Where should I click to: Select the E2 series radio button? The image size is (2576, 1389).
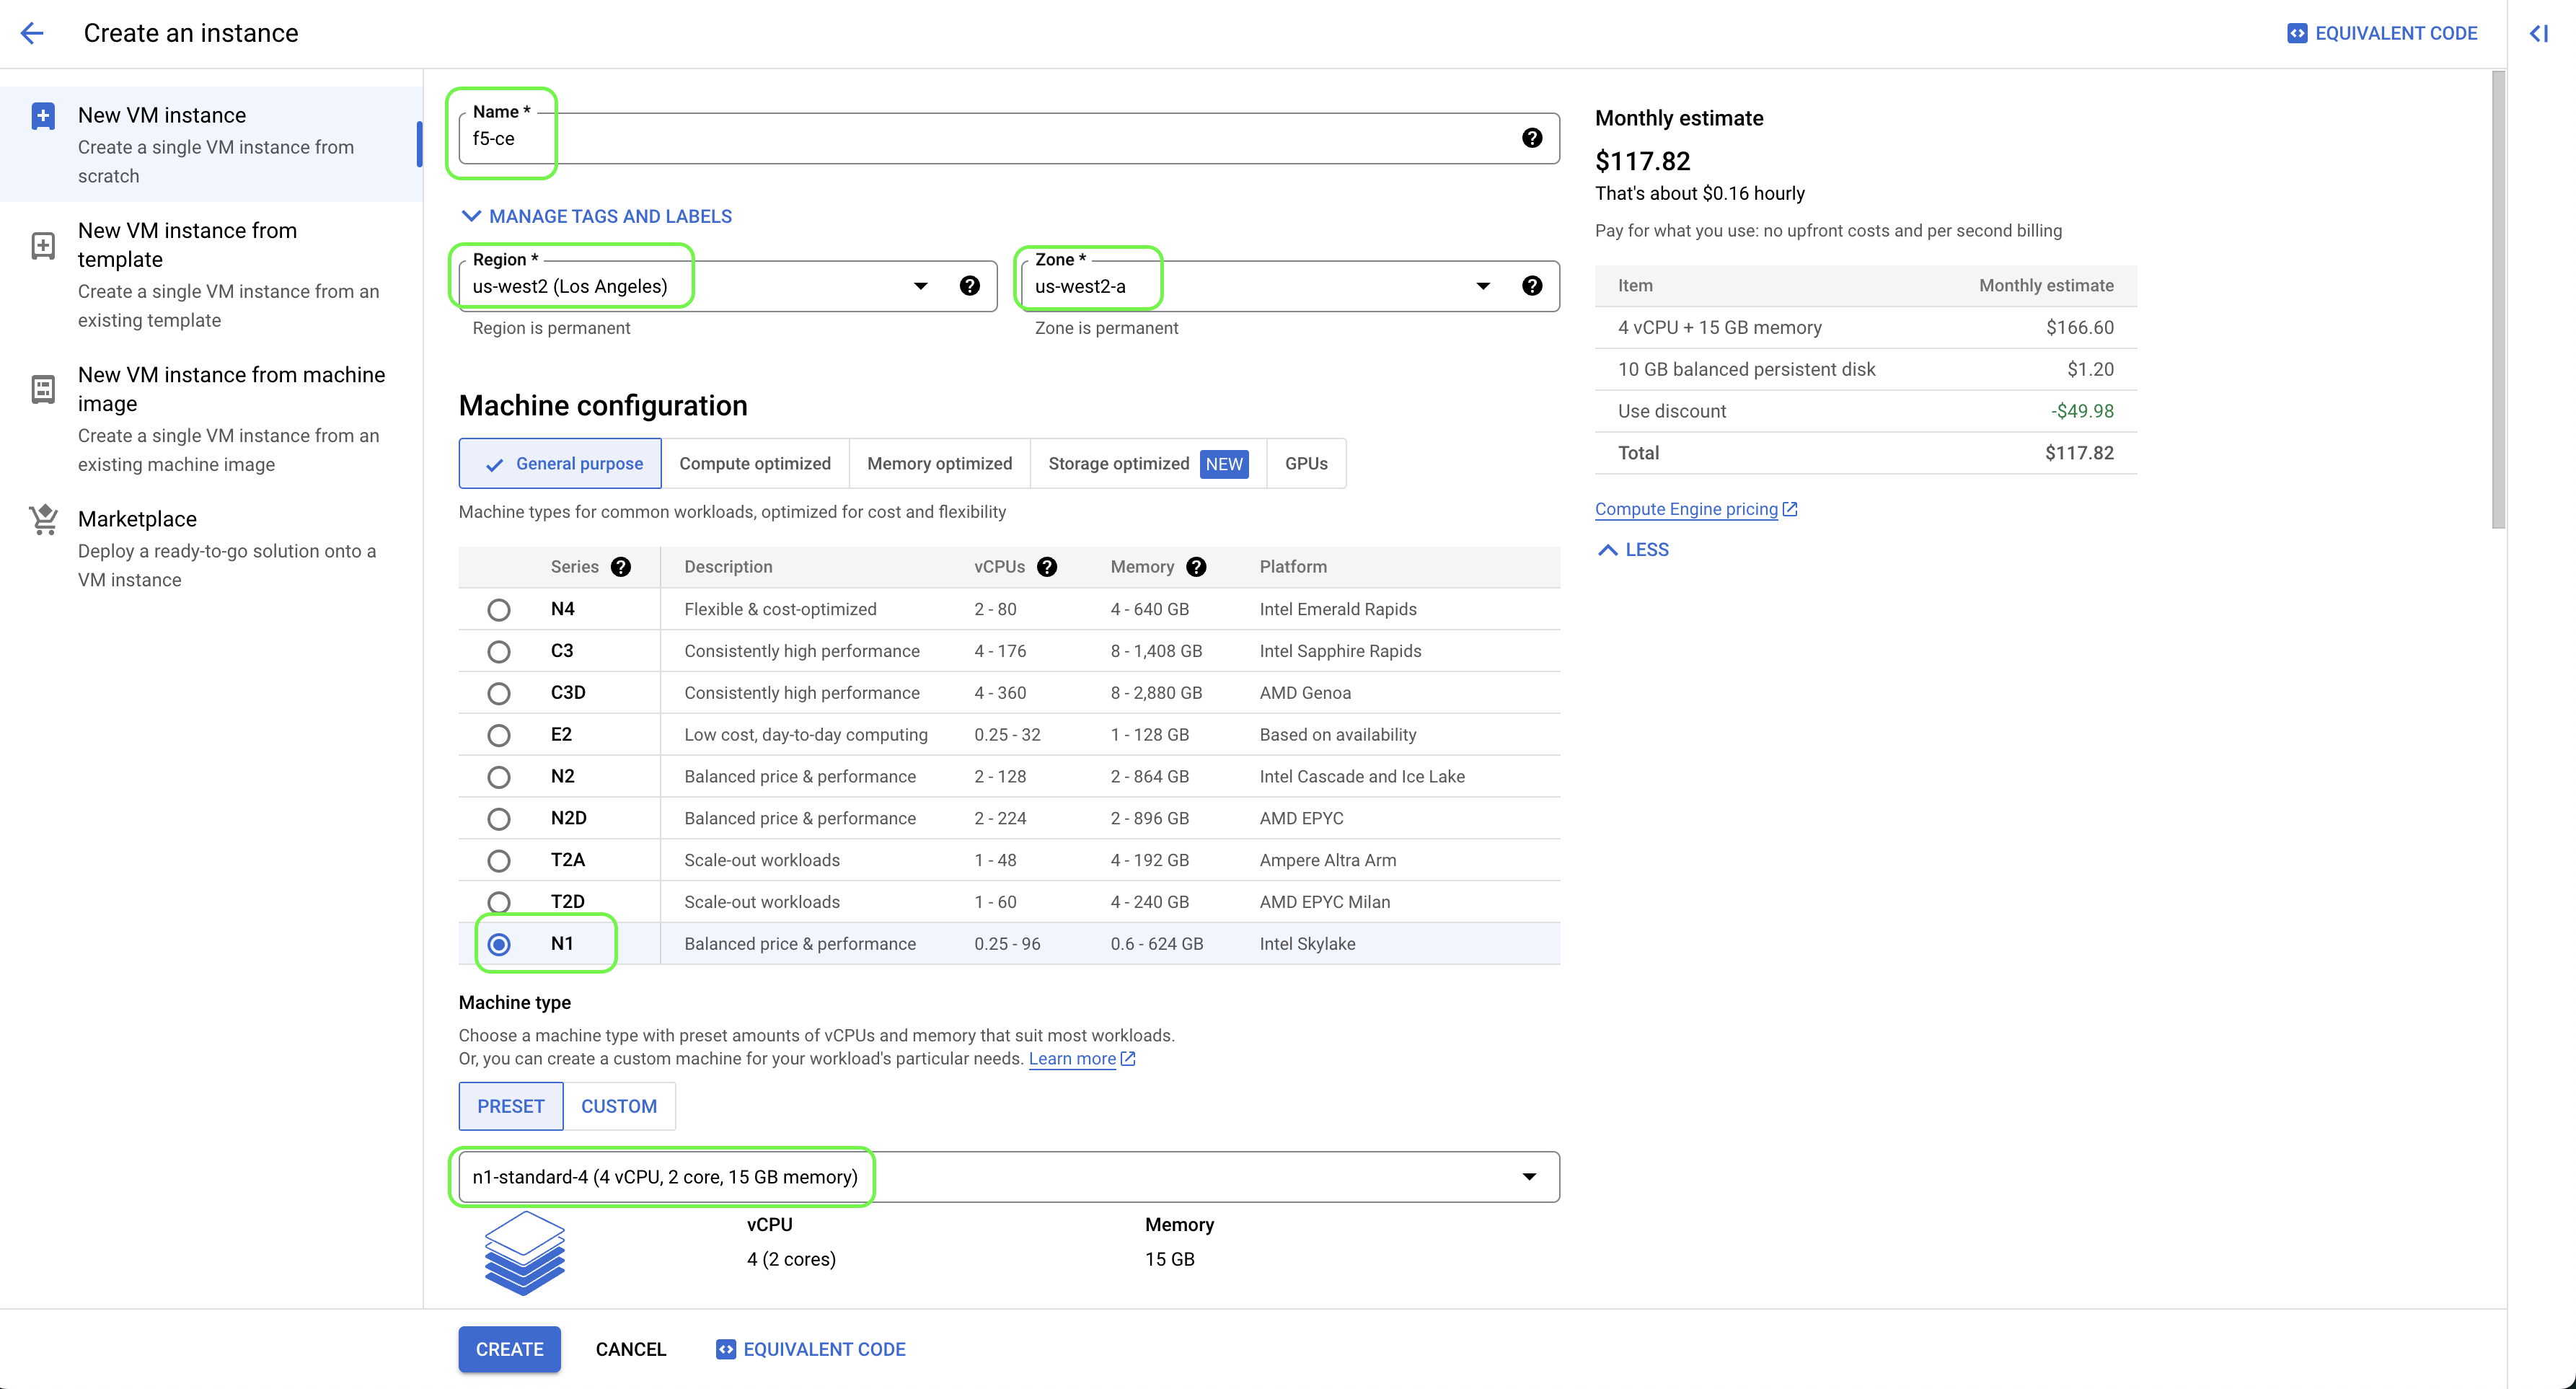pyautogui.click(x=498, y=735)
